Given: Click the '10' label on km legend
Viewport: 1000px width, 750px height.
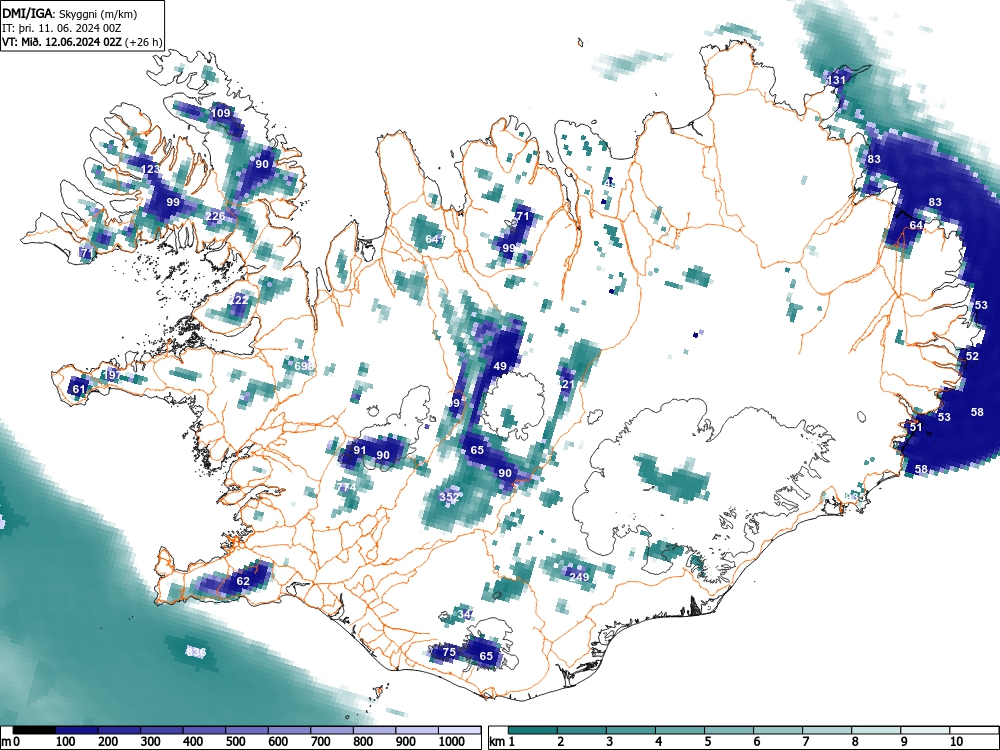Looking at the screenshot, I should [x=957, y=741].
